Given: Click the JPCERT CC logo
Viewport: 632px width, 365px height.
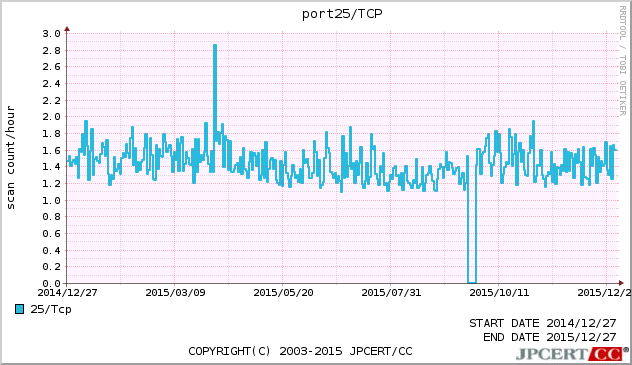Looking at the screenshot, I should pyautogui.click(x=572, y=354).
